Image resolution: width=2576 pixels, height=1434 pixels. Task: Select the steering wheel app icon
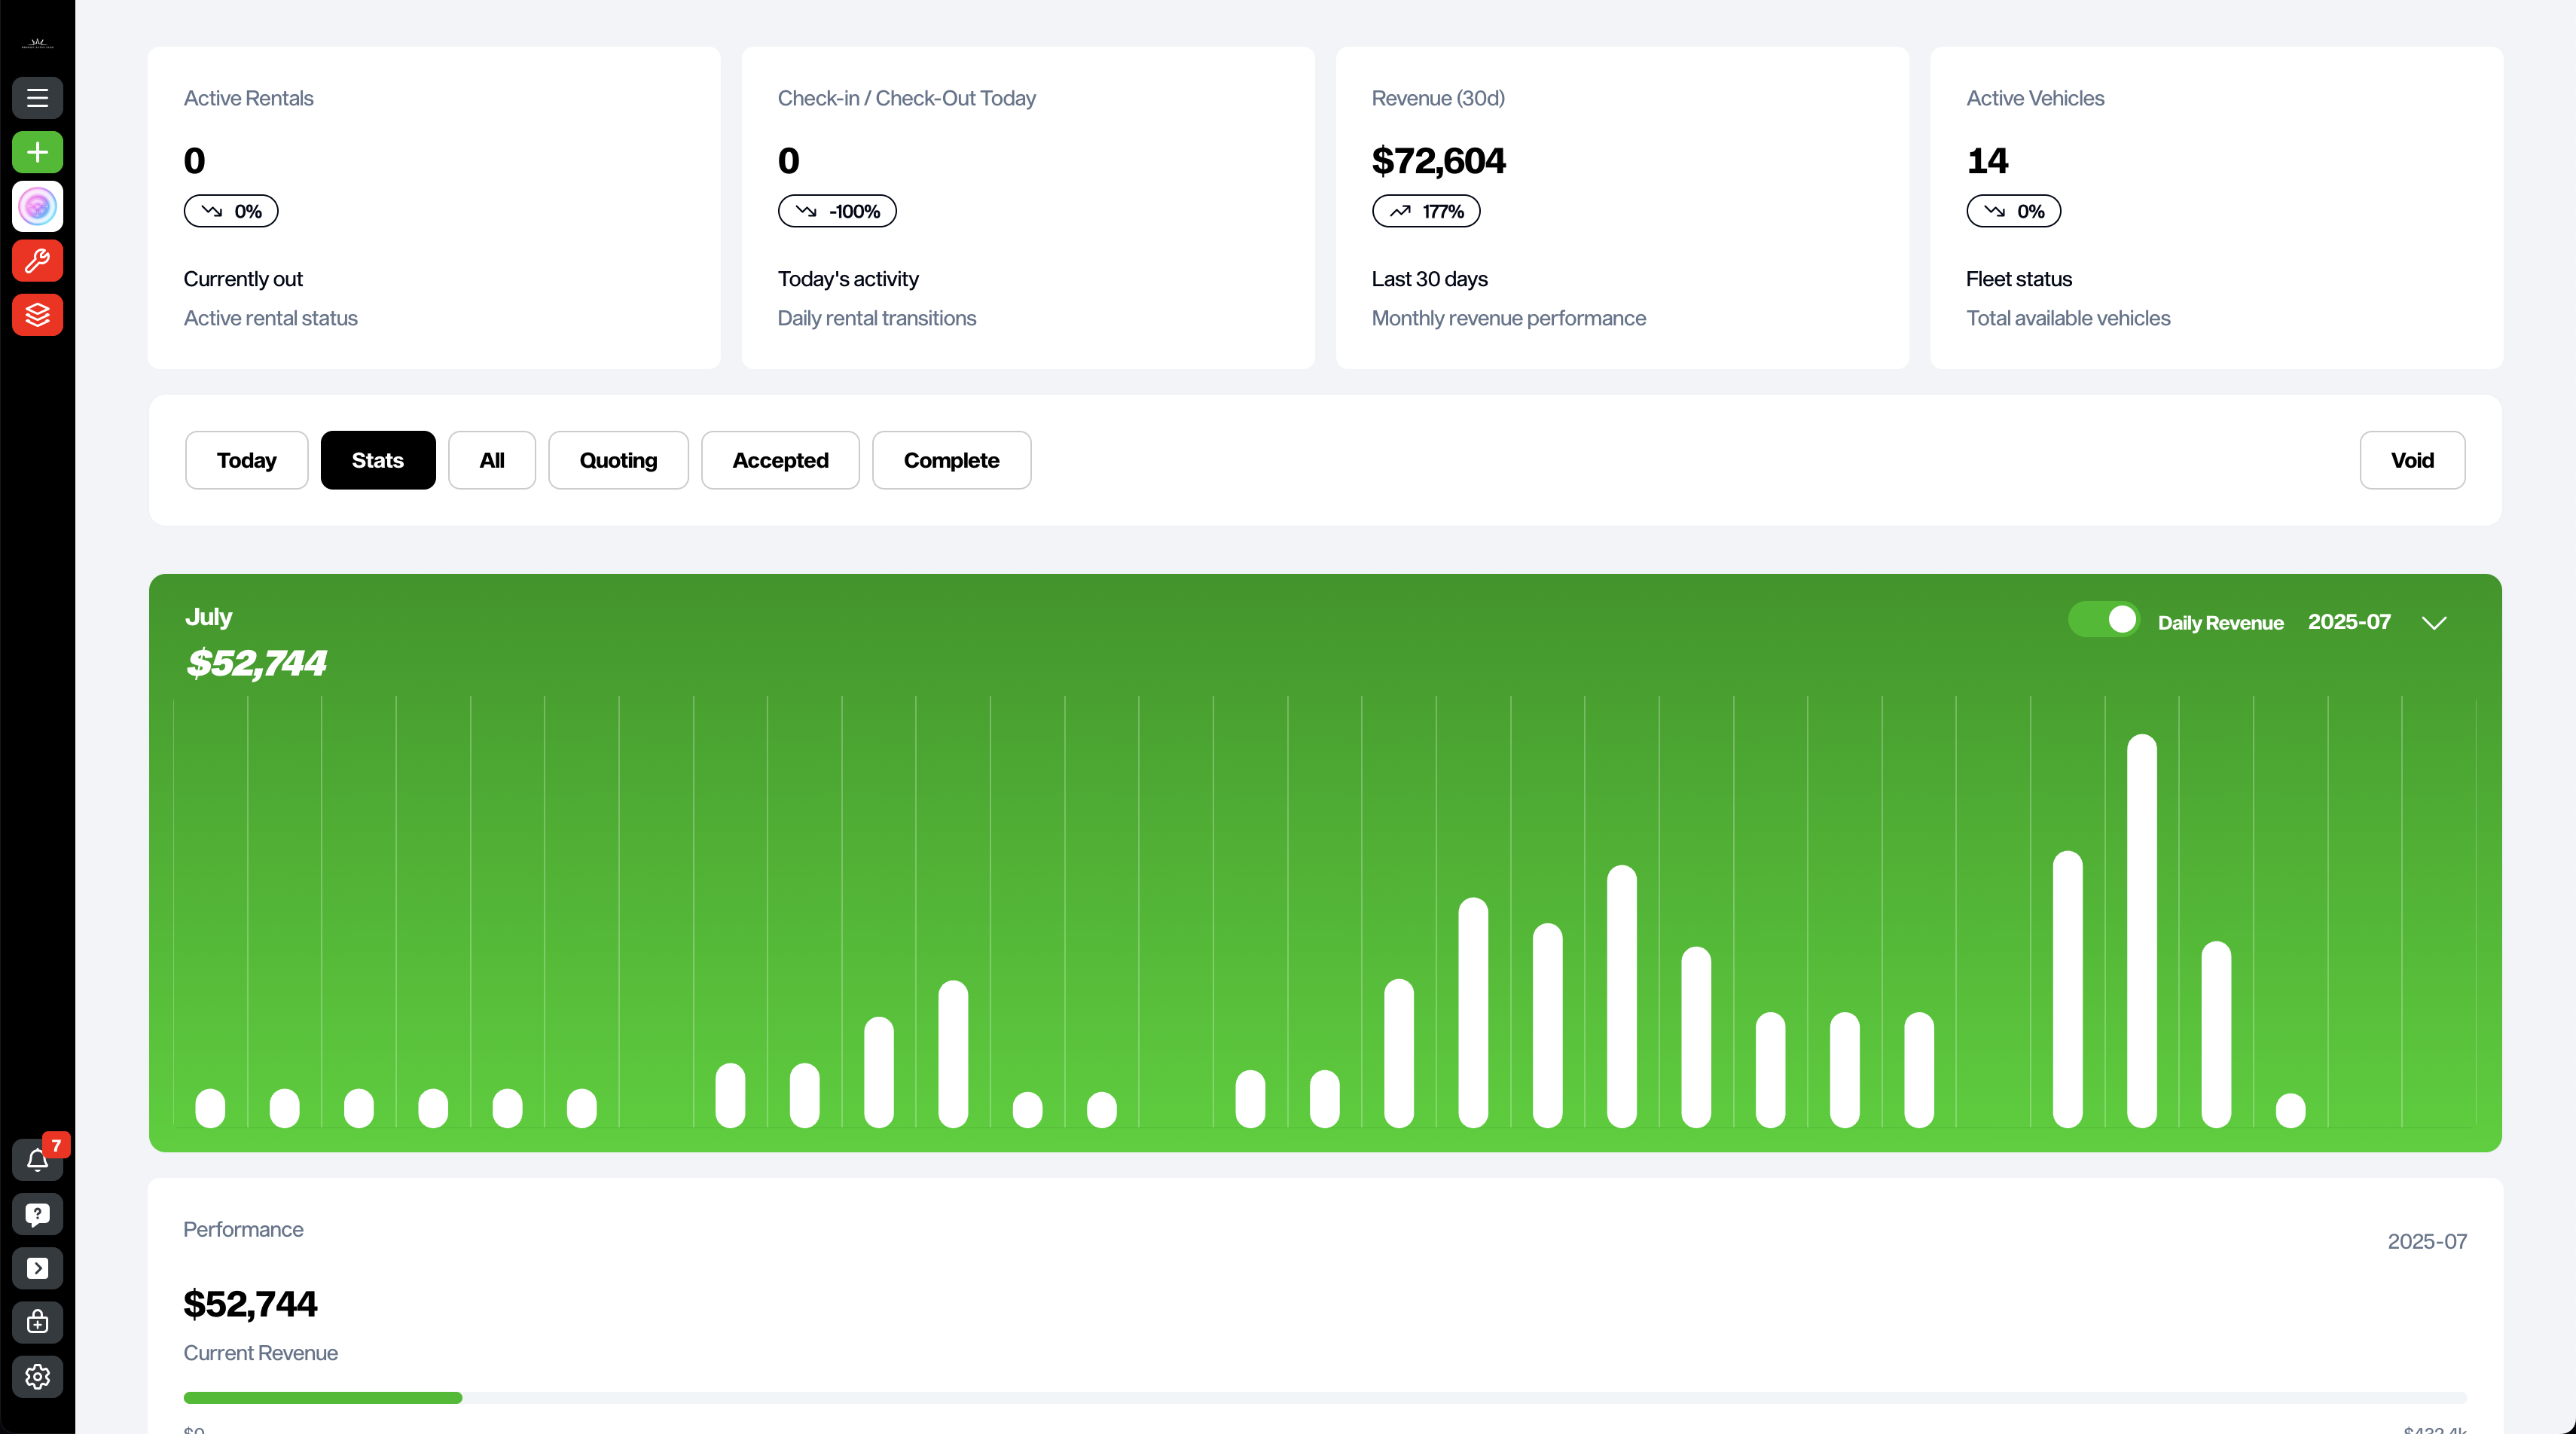coord(37,207)
